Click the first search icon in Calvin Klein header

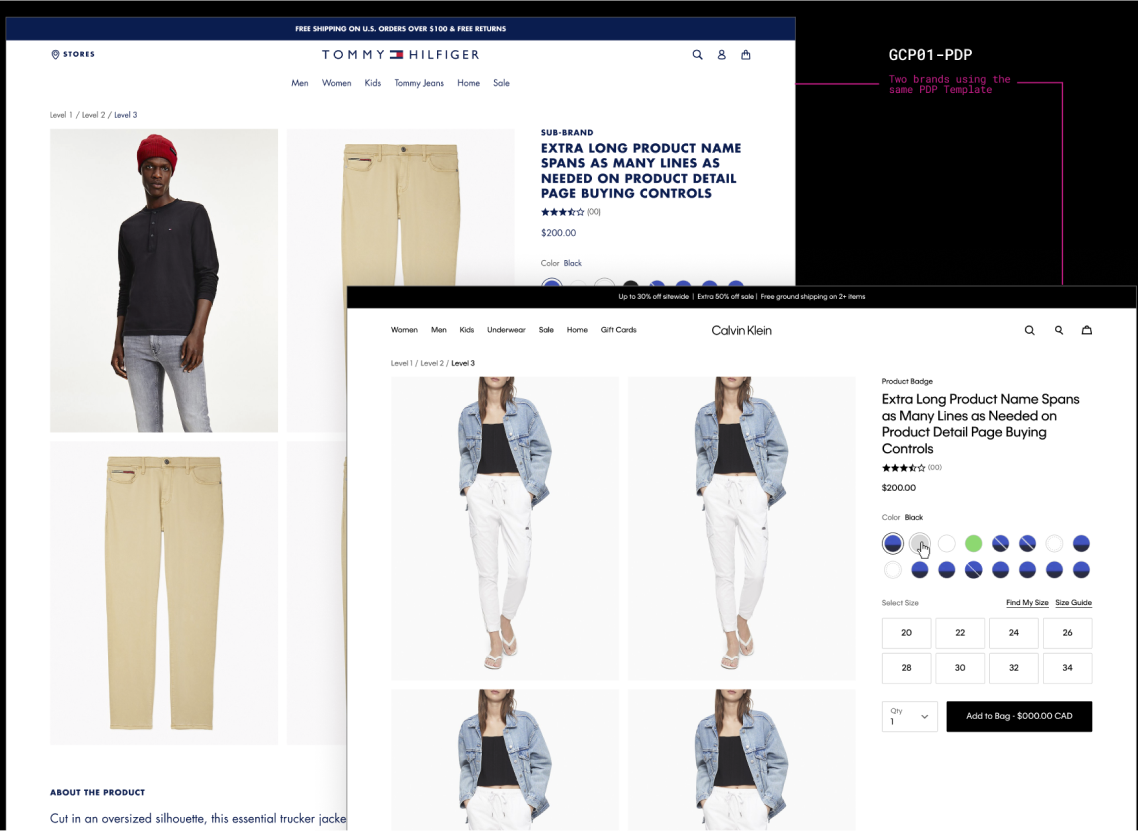[x=1029, y=330]
